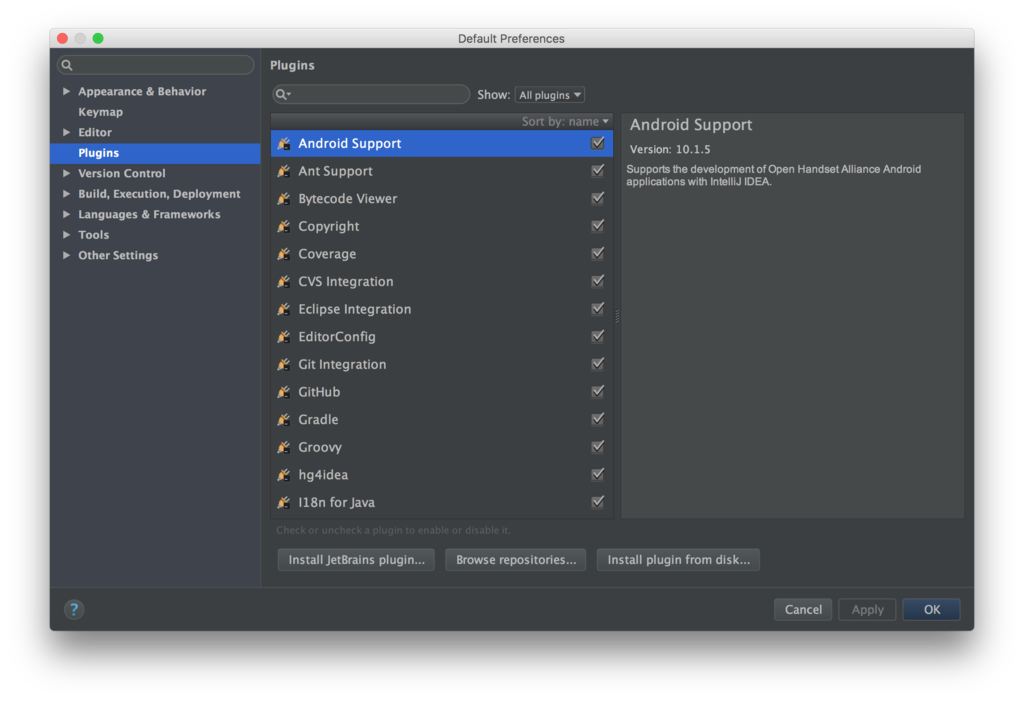The width and height of the screenshot is (1024, 702).
Task: Toggle the Groovy plugin checkbox
Action: 598,447
